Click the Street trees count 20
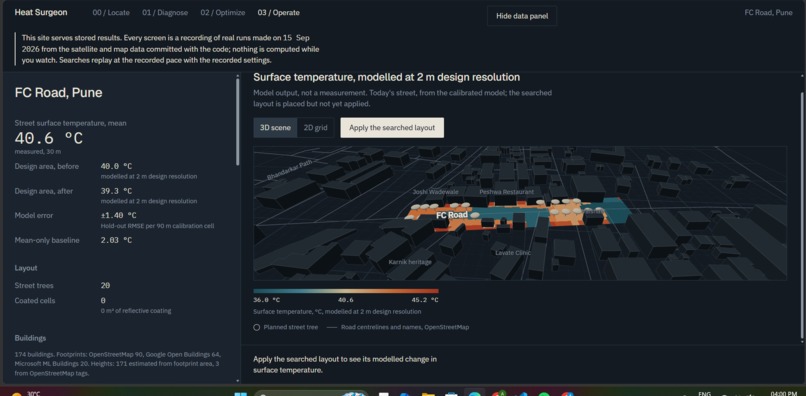Image resolution: width=806 pixels, height=396 pixels. [x=105, y=285]
